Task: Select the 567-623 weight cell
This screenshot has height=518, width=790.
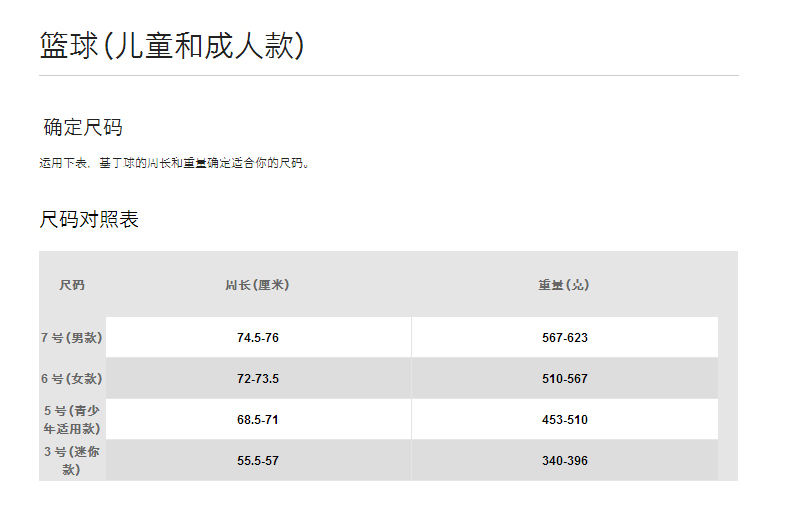Action: [x=565, y=338]
